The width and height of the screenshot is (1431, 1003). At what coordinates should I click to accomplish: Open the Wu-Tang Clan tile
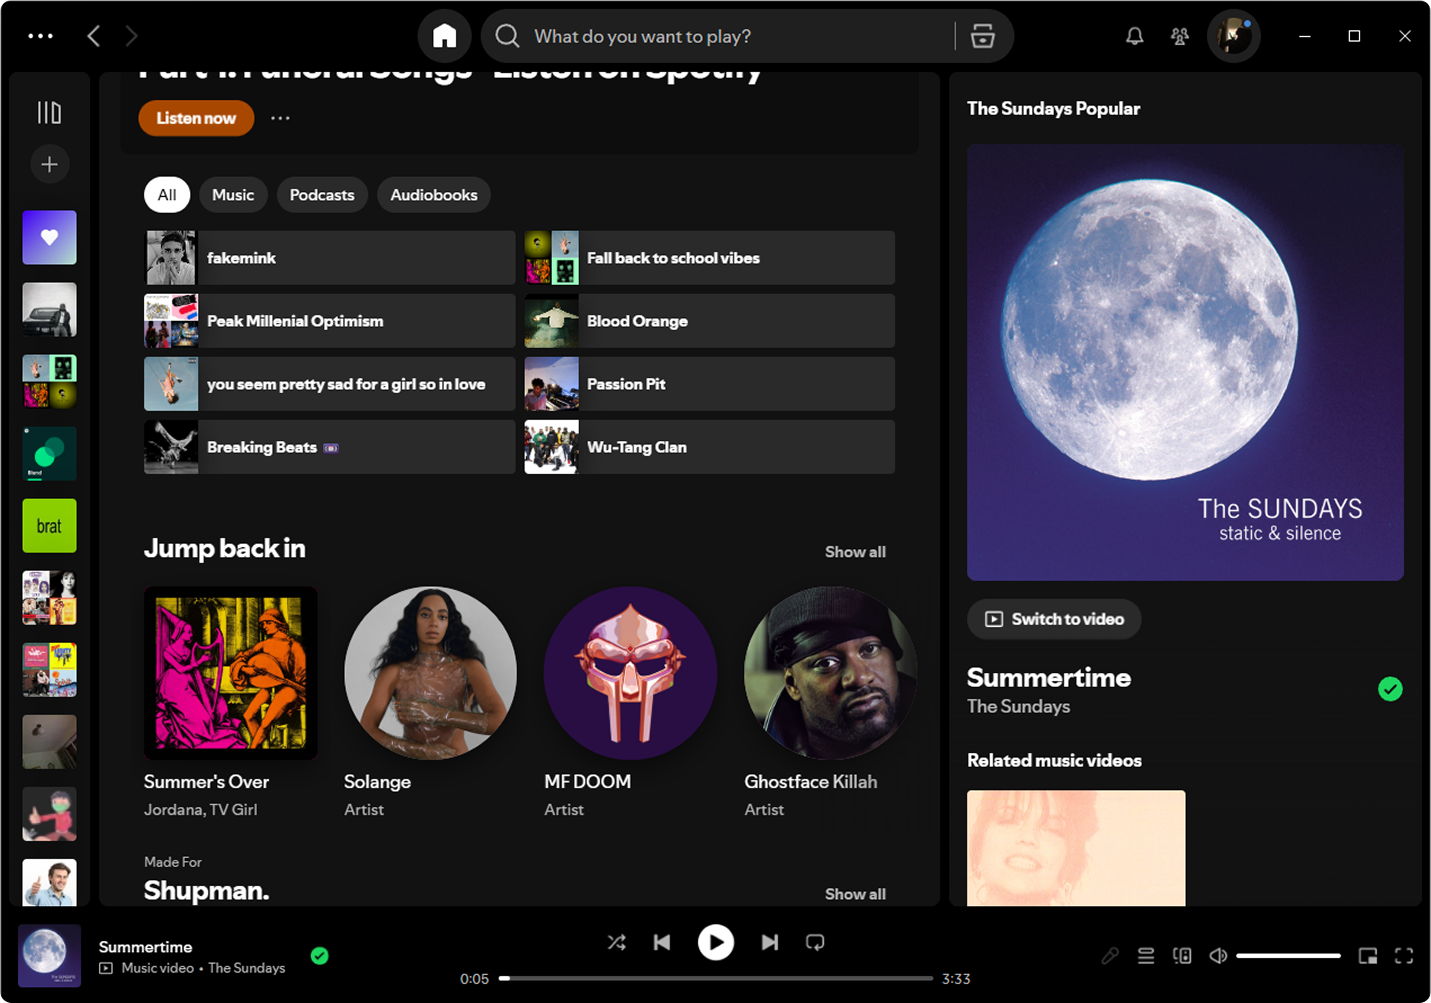pos(709,447)
